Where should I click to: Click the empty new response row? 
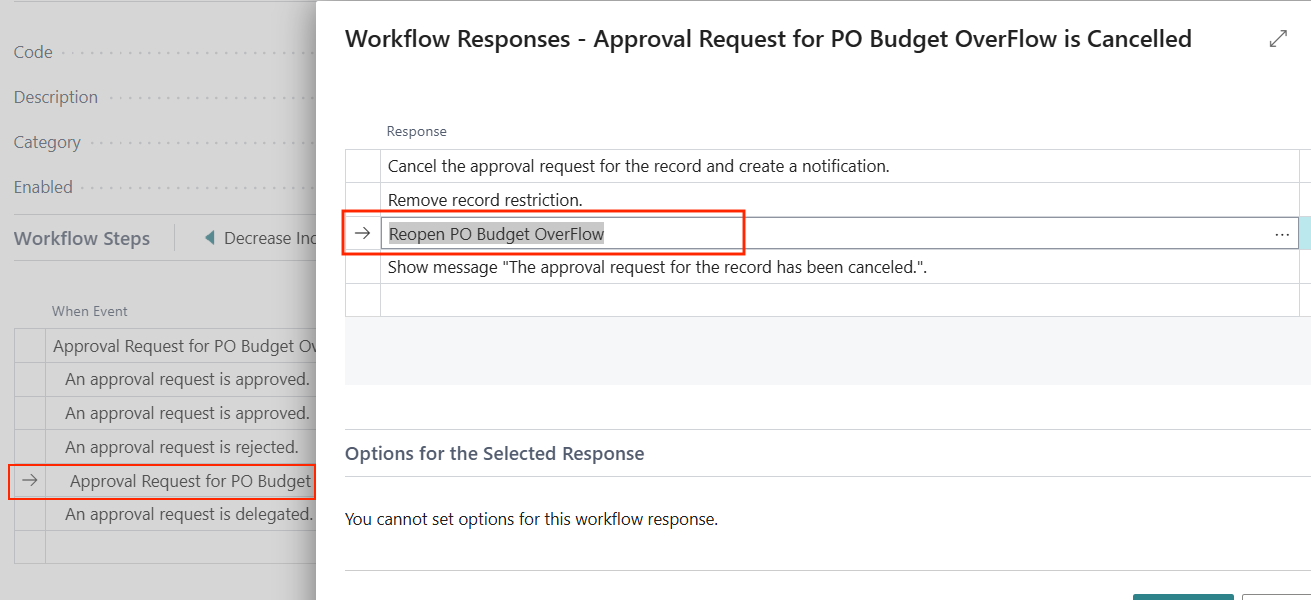[838, 300]
